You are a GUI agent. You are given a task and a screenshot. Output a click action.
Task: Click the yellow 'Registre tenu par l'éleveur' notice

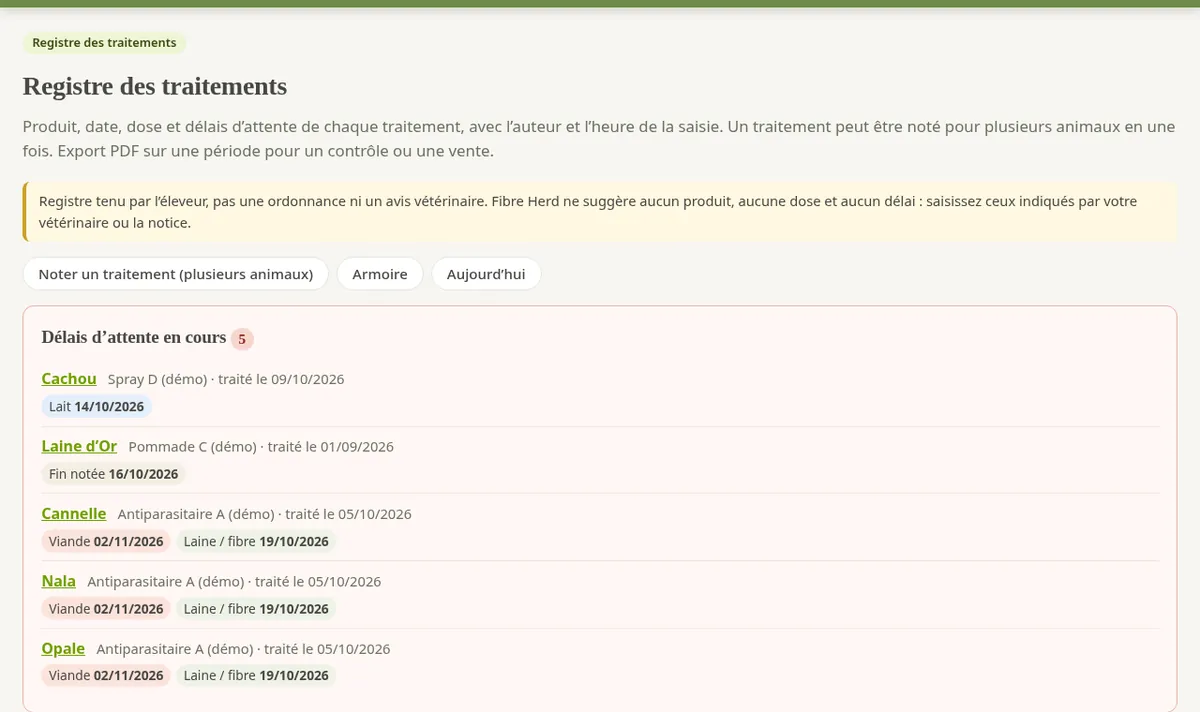coord(600,212)
